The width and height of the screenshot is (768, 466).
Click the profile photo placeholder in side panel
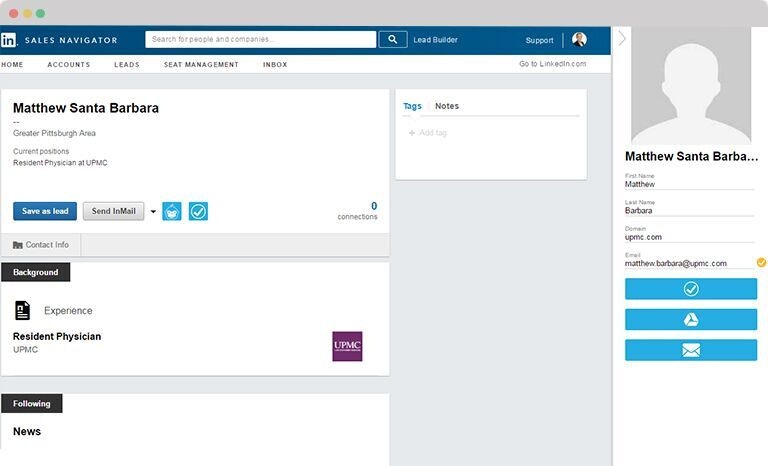click(691, 86)
